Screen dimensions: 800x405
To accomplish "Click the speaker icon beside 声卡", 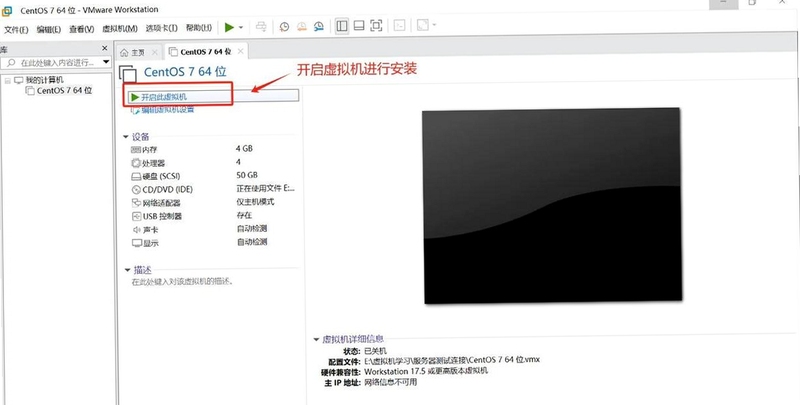I will 136,230.
